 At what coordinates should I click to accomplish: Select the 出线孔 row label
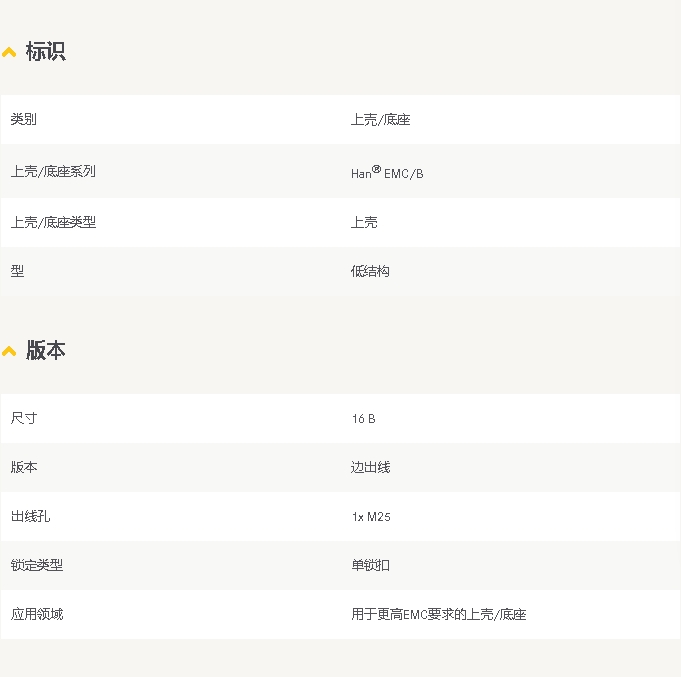coord(30,516)
